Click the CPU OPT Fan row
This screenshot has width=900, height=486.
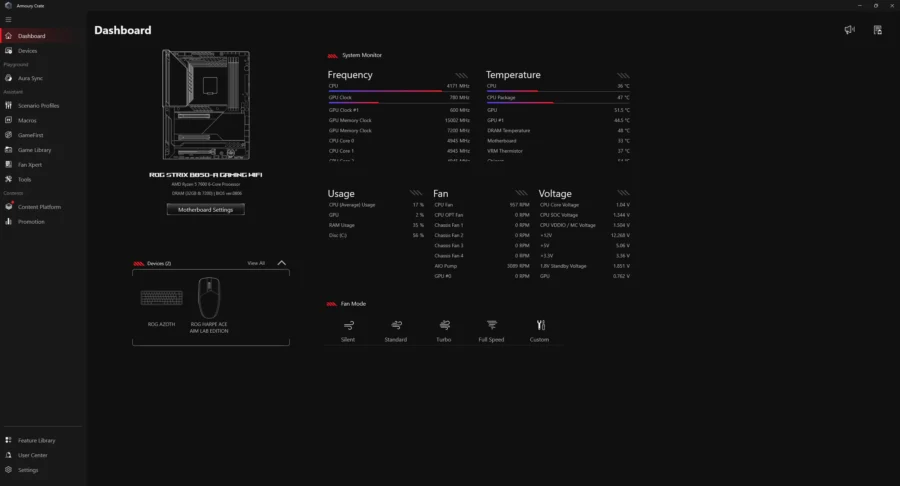pos(482,215)
